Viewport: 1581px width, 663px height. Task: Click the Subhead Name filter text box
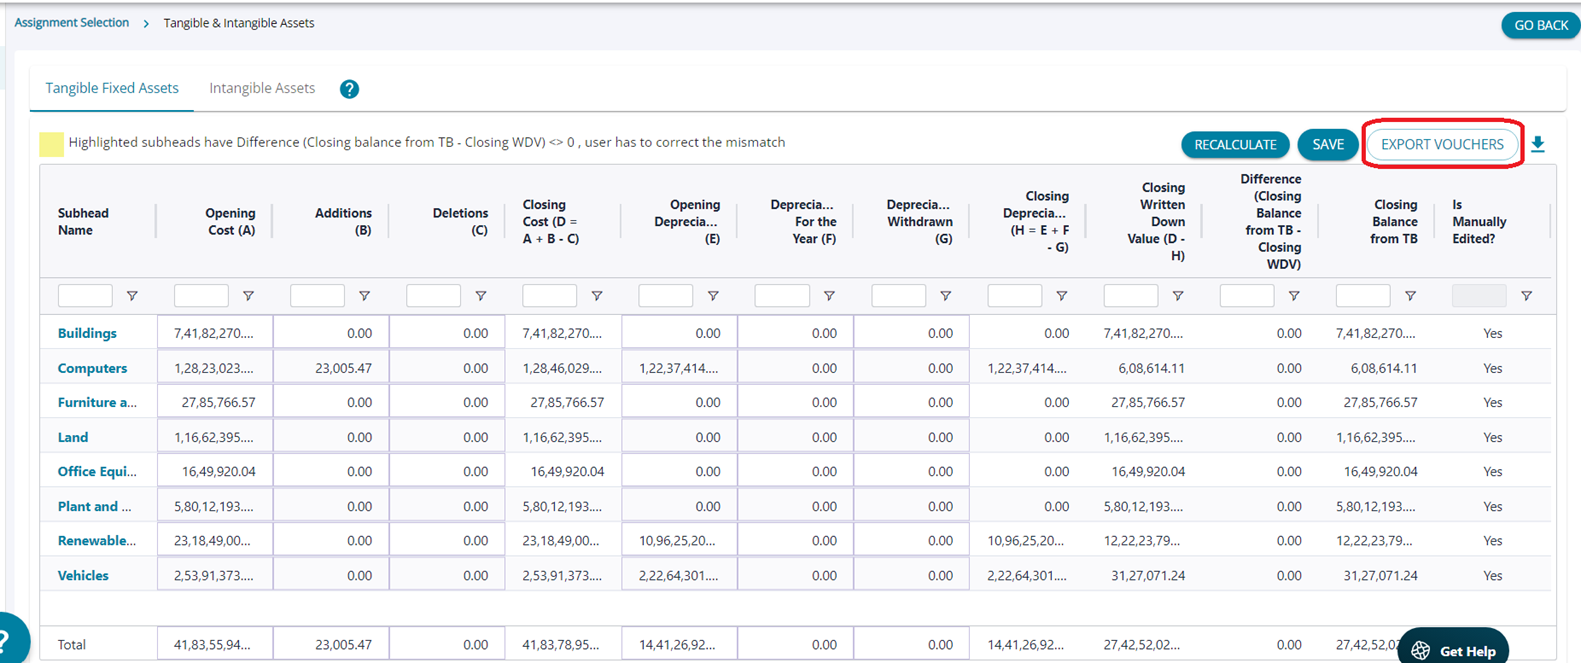85,296
